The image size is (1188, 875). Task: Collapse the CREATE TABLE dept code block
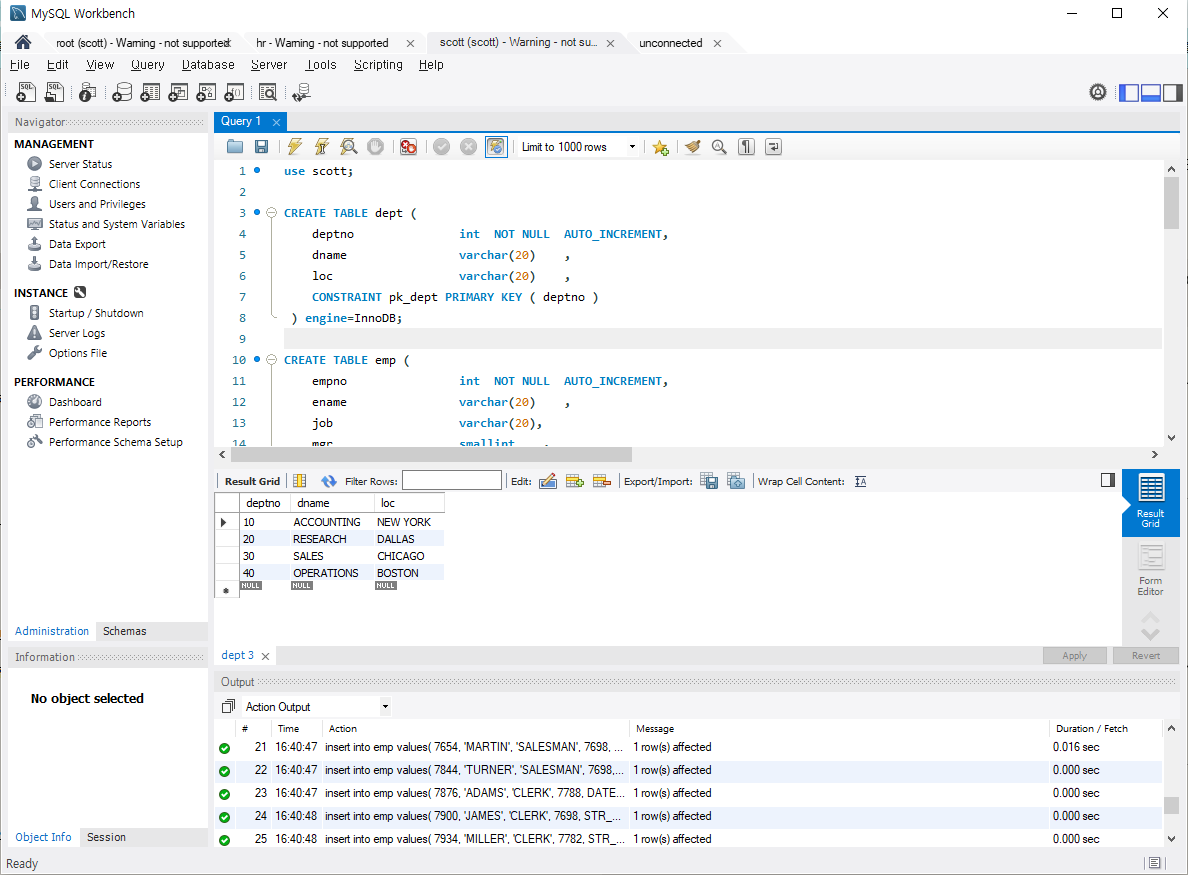(x=271, y=213)
